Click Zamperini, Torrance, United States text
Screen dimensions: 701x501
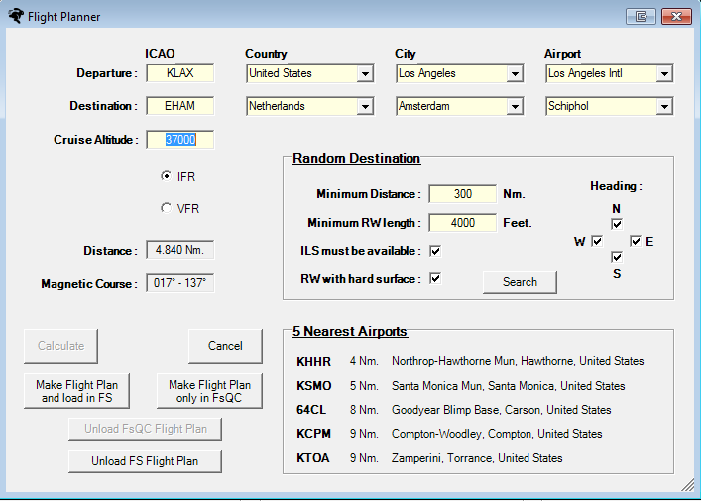[x=477, y=458]
